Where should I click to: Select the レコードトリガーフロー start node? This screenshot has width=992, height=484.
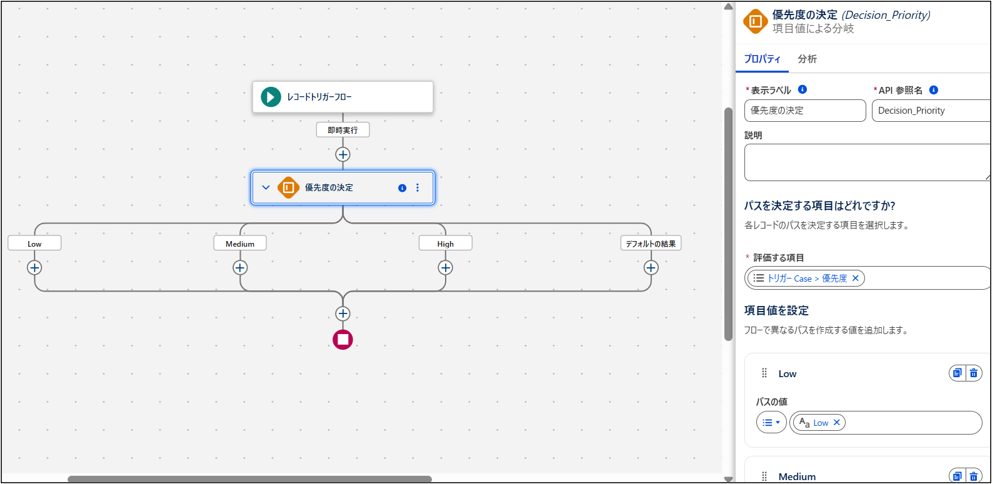click(343, 97)
